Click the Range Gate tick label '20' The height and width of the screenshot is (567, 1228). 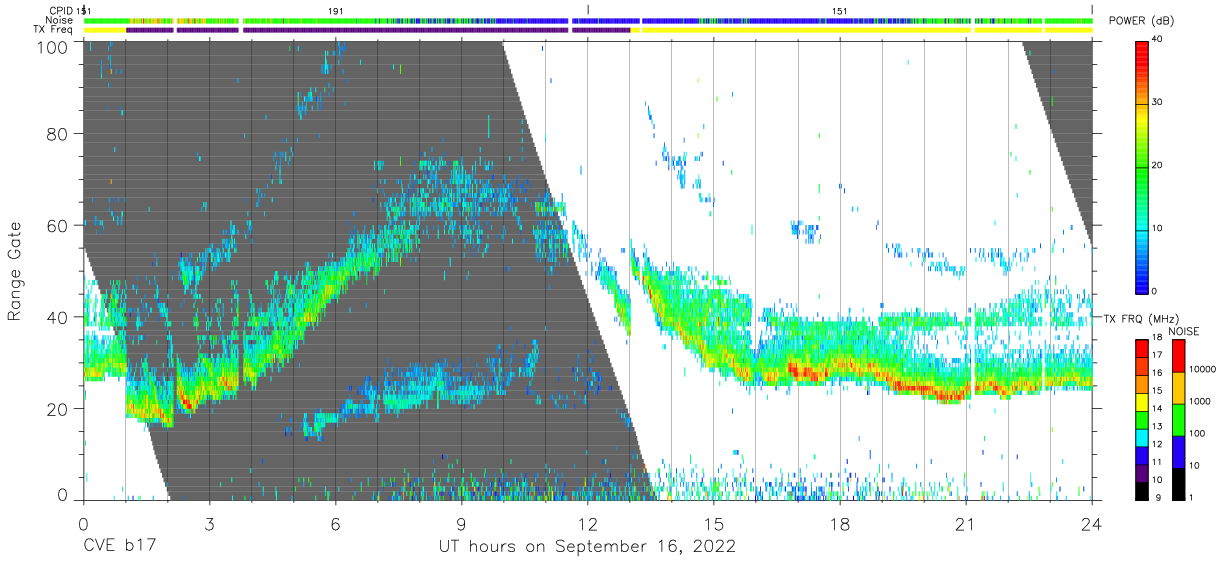tap(56, 409)
